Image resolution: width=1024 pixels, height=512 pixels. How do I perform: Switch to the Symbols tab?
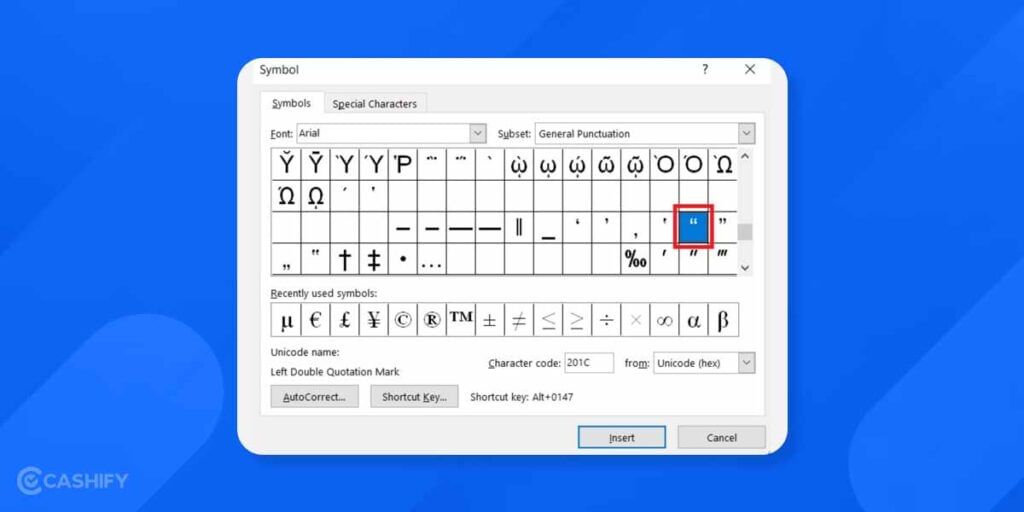(x=291, y=103)
